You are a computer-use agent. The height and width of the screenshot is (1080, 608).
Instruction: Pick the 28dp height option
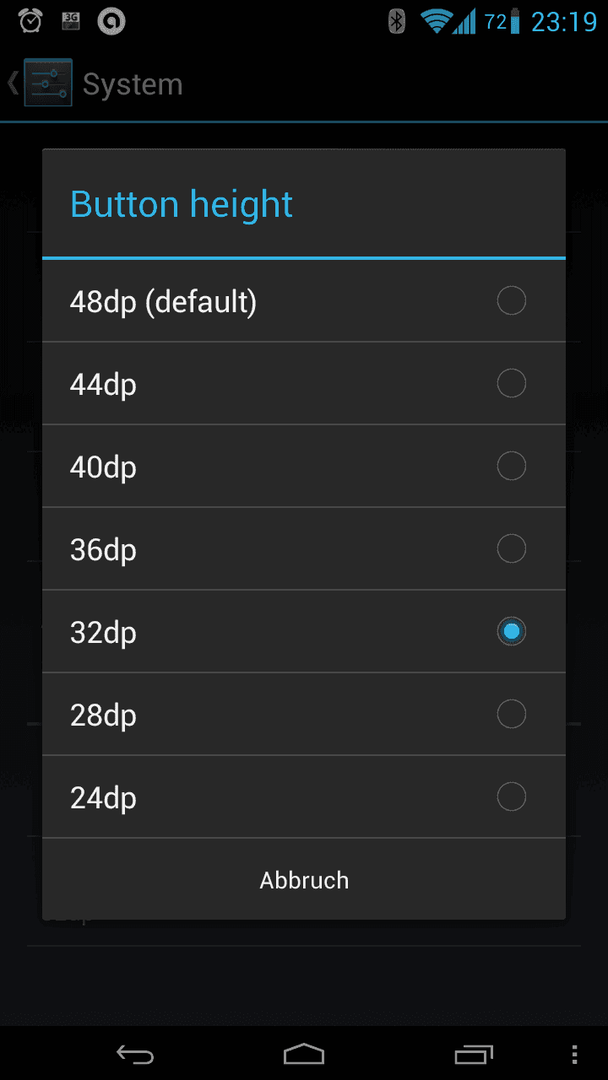click(304, 714)
